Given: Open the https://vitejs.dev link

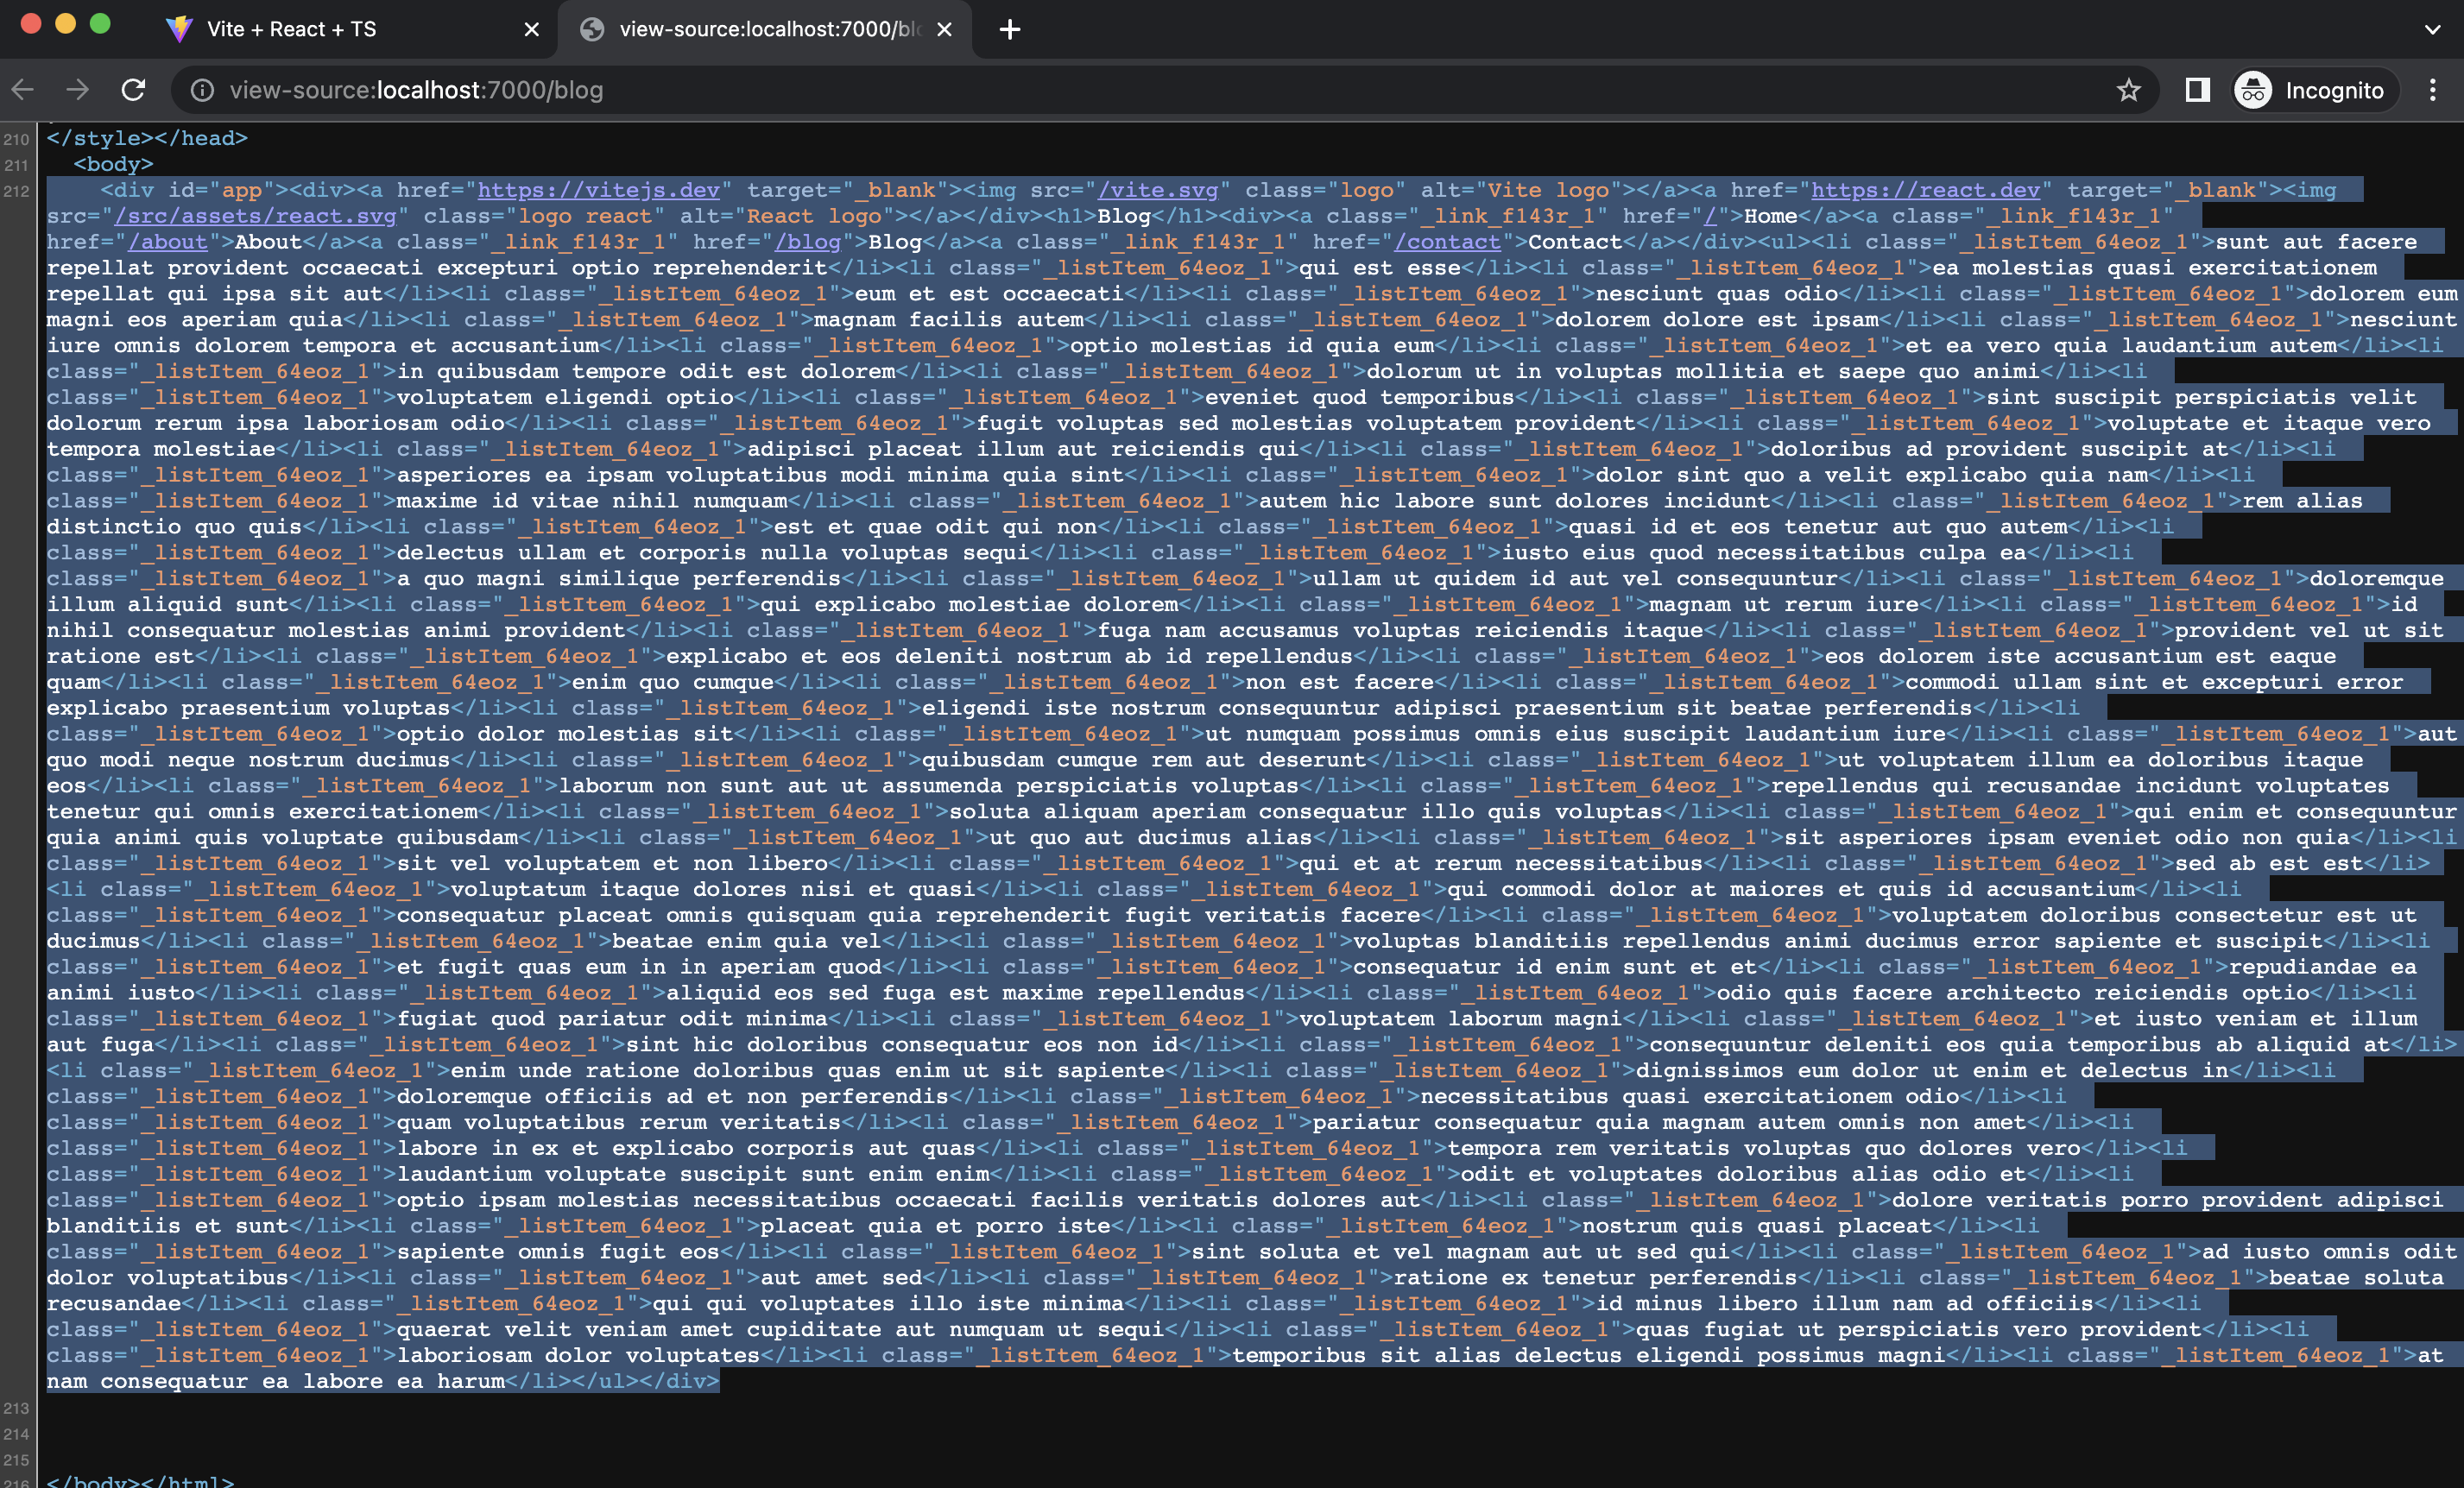Looking at the screenshot, I should [x=598, y=190].
